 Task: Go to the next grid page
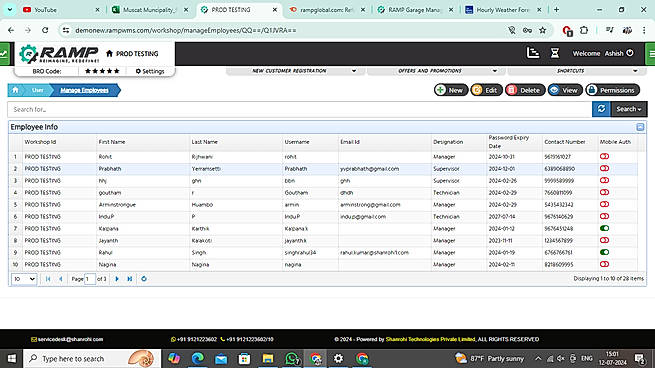pyautogui.click(x=117, y=279)
